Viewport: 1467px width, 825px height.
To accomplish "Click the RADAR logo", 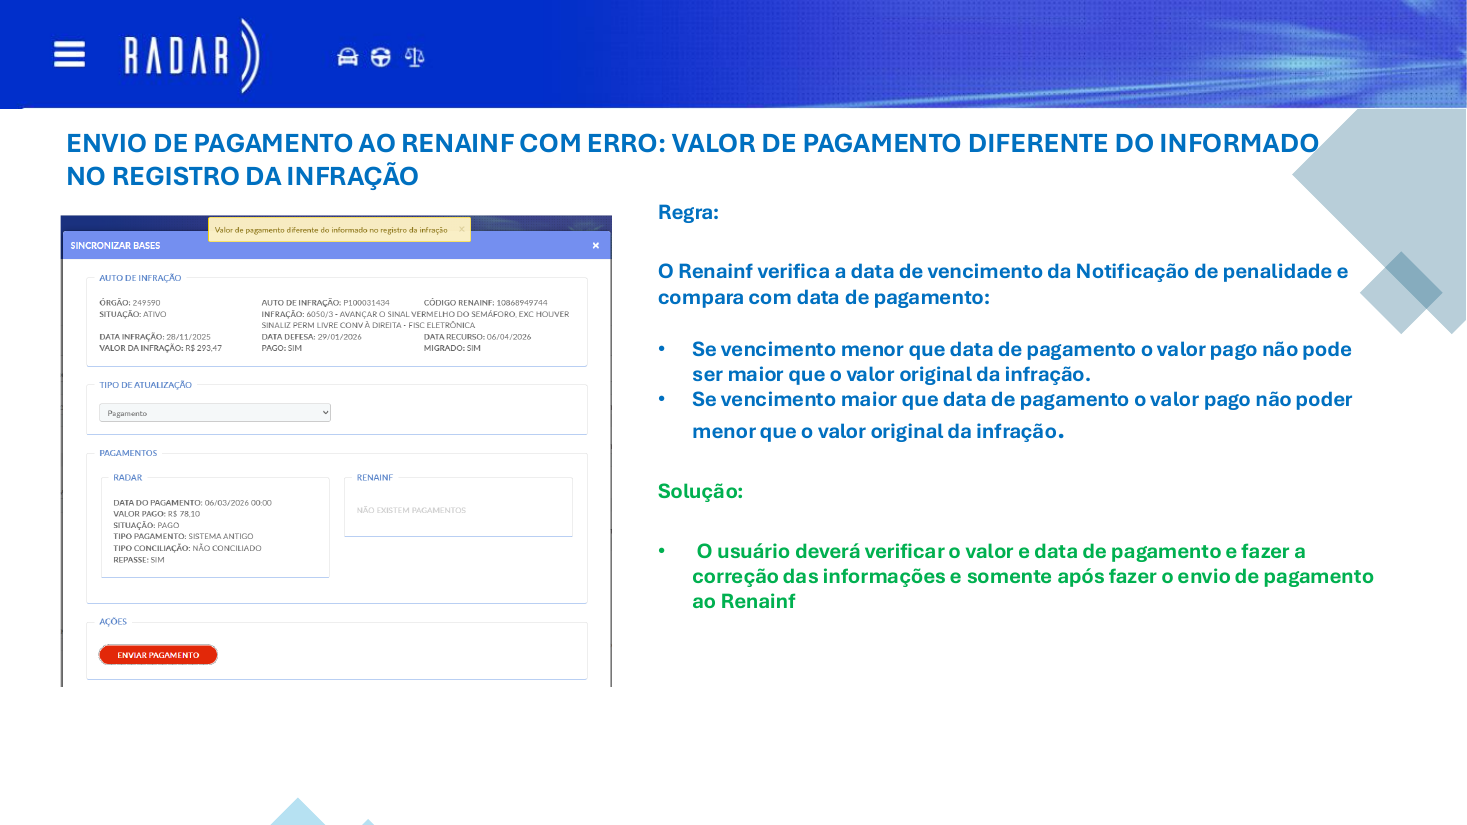I will [192, 56].
